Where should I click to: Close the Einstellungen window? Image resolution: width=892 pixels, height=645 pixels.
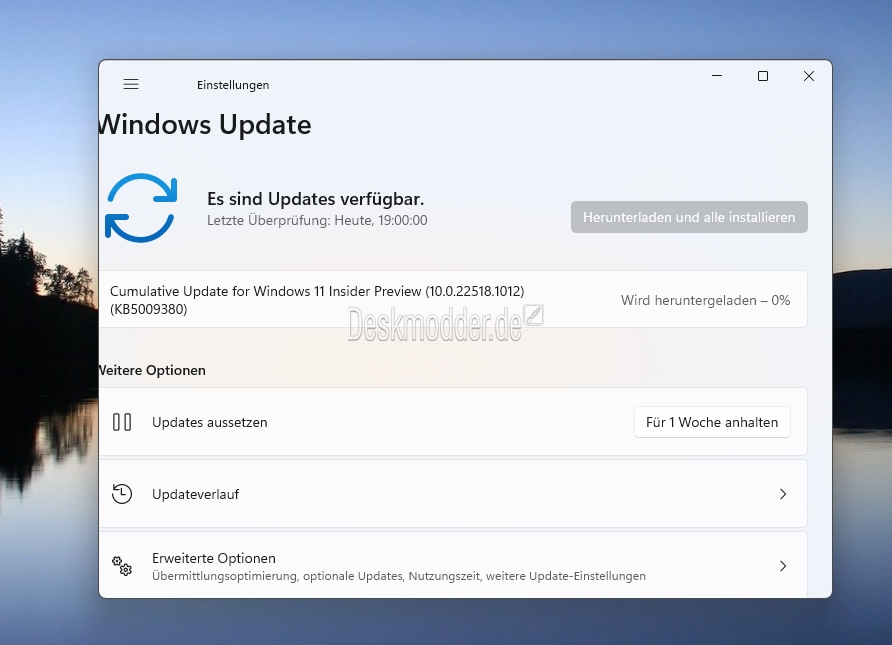[x=809, y=77]
